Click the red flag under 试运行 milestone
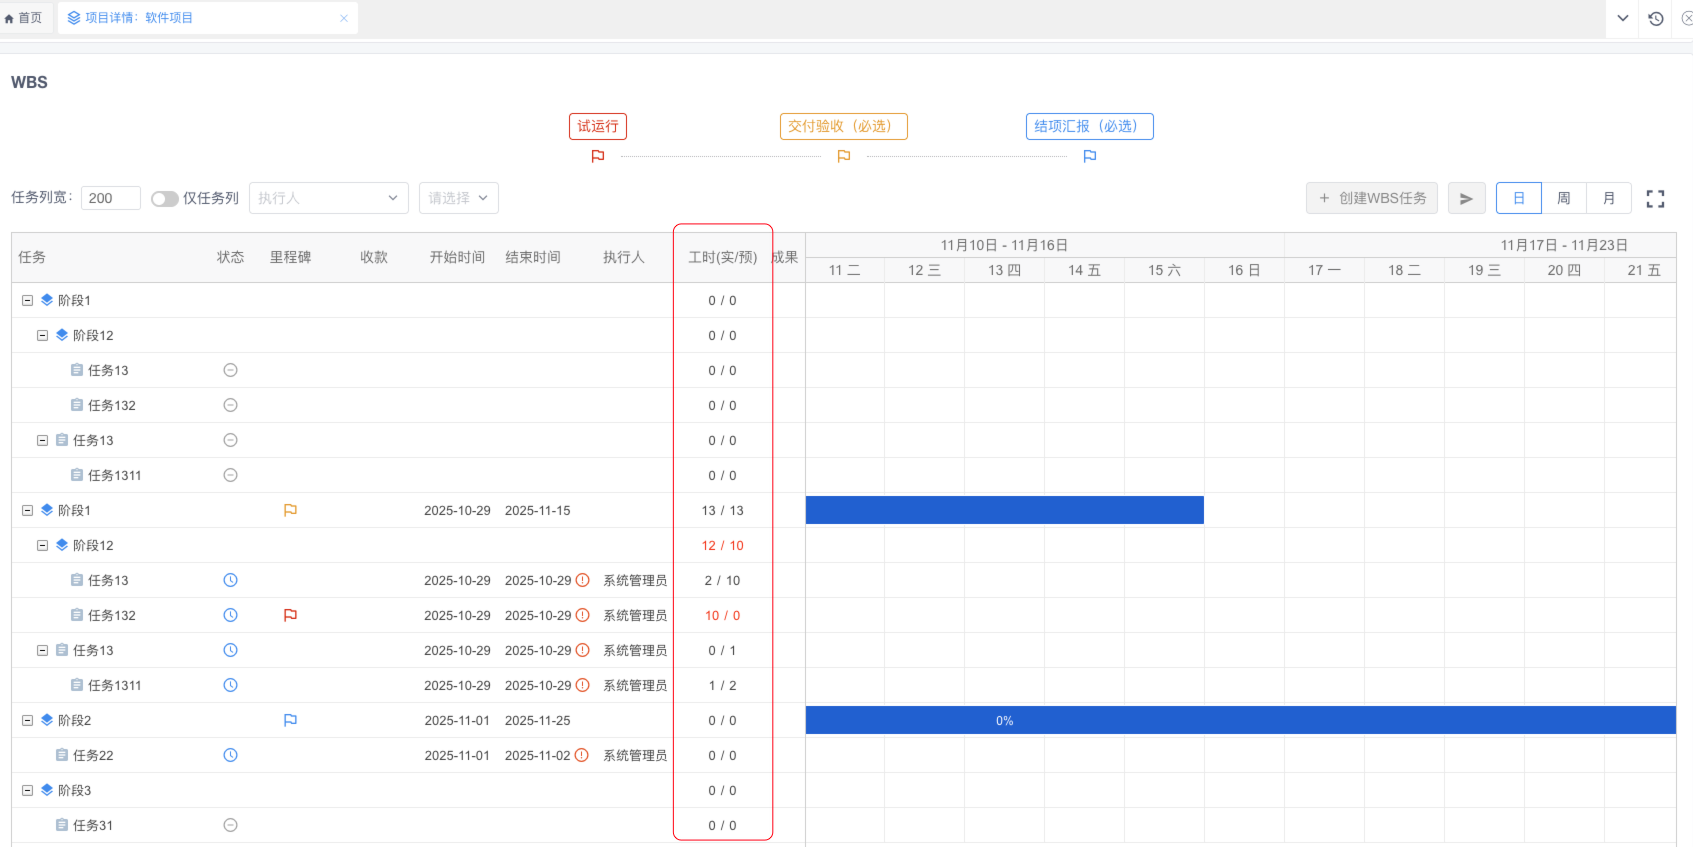The width and height of the screenshot is (1693, 847). (x=598, y=156)
